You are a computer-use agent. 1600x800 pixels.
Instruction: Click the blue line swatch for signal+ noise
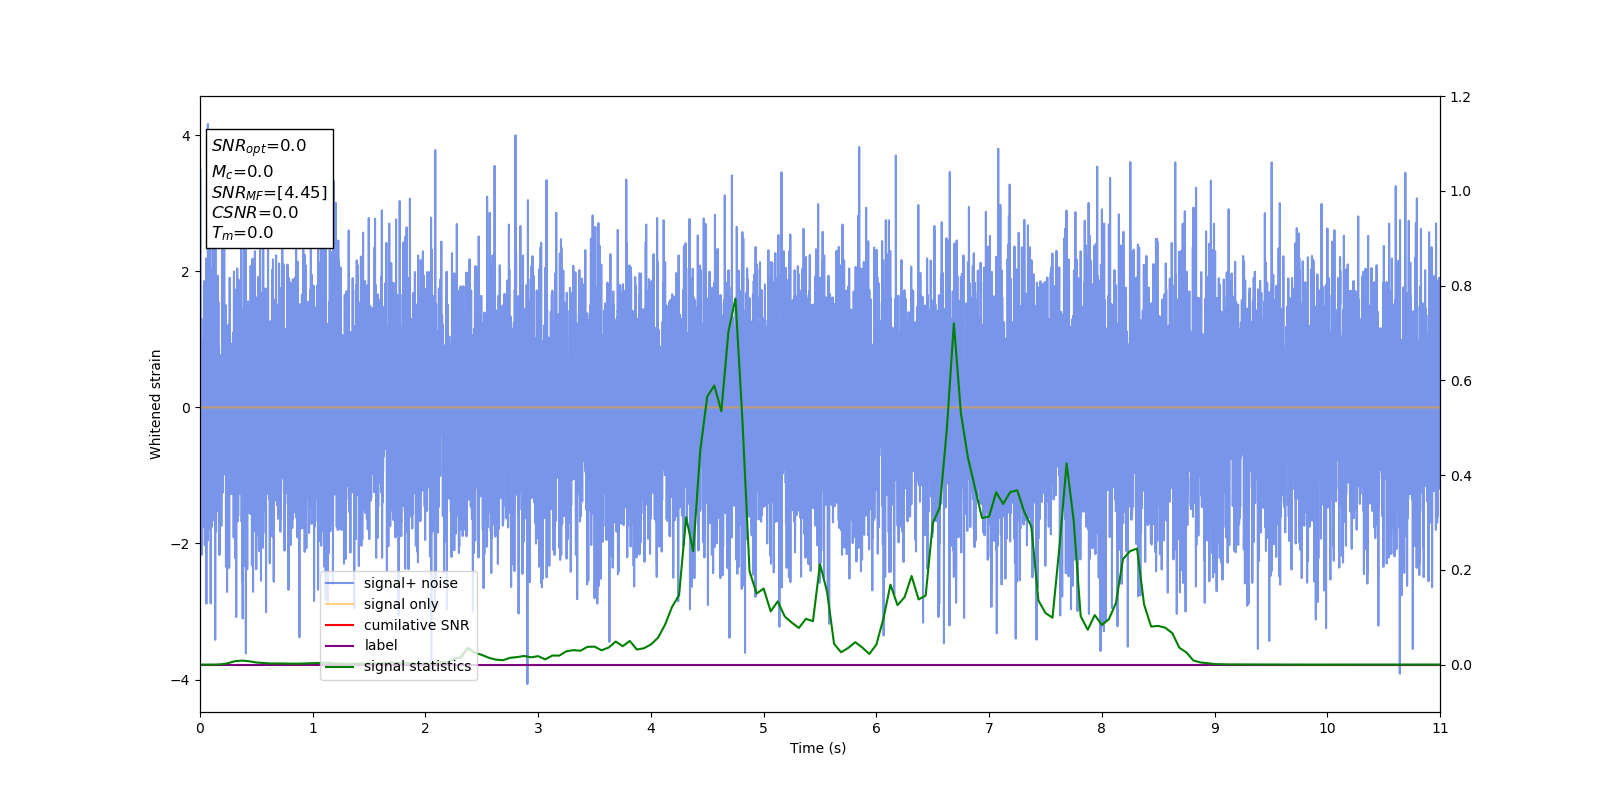pyautogui.click(x=340, y=584)
